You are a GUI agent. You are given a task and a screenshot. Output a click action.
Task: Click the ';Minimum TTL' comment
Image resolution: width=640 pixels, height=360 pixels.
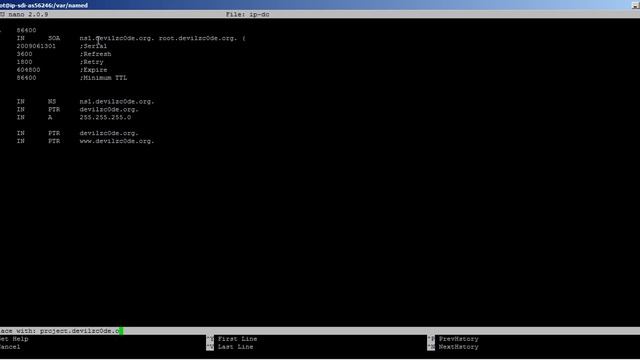coord(103,78)
